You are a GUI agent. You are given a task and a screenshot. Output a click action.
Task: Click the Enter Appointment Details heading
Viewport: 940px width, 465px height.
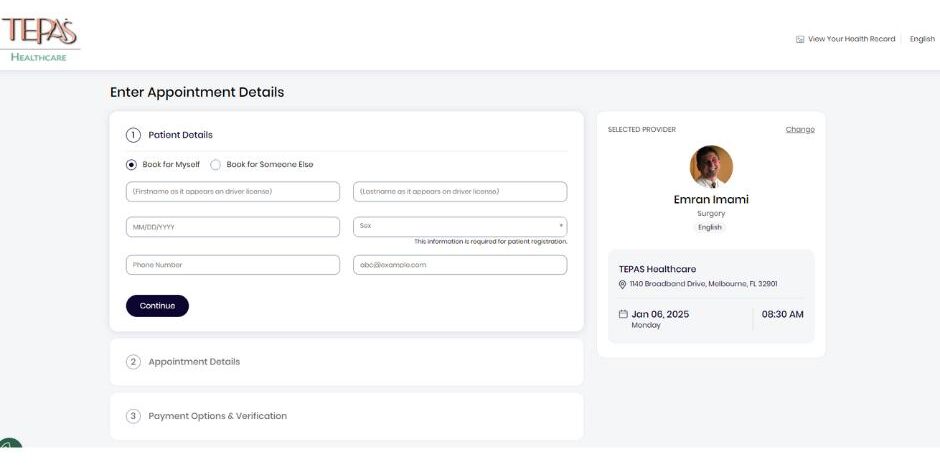click(x=197, y=92)
